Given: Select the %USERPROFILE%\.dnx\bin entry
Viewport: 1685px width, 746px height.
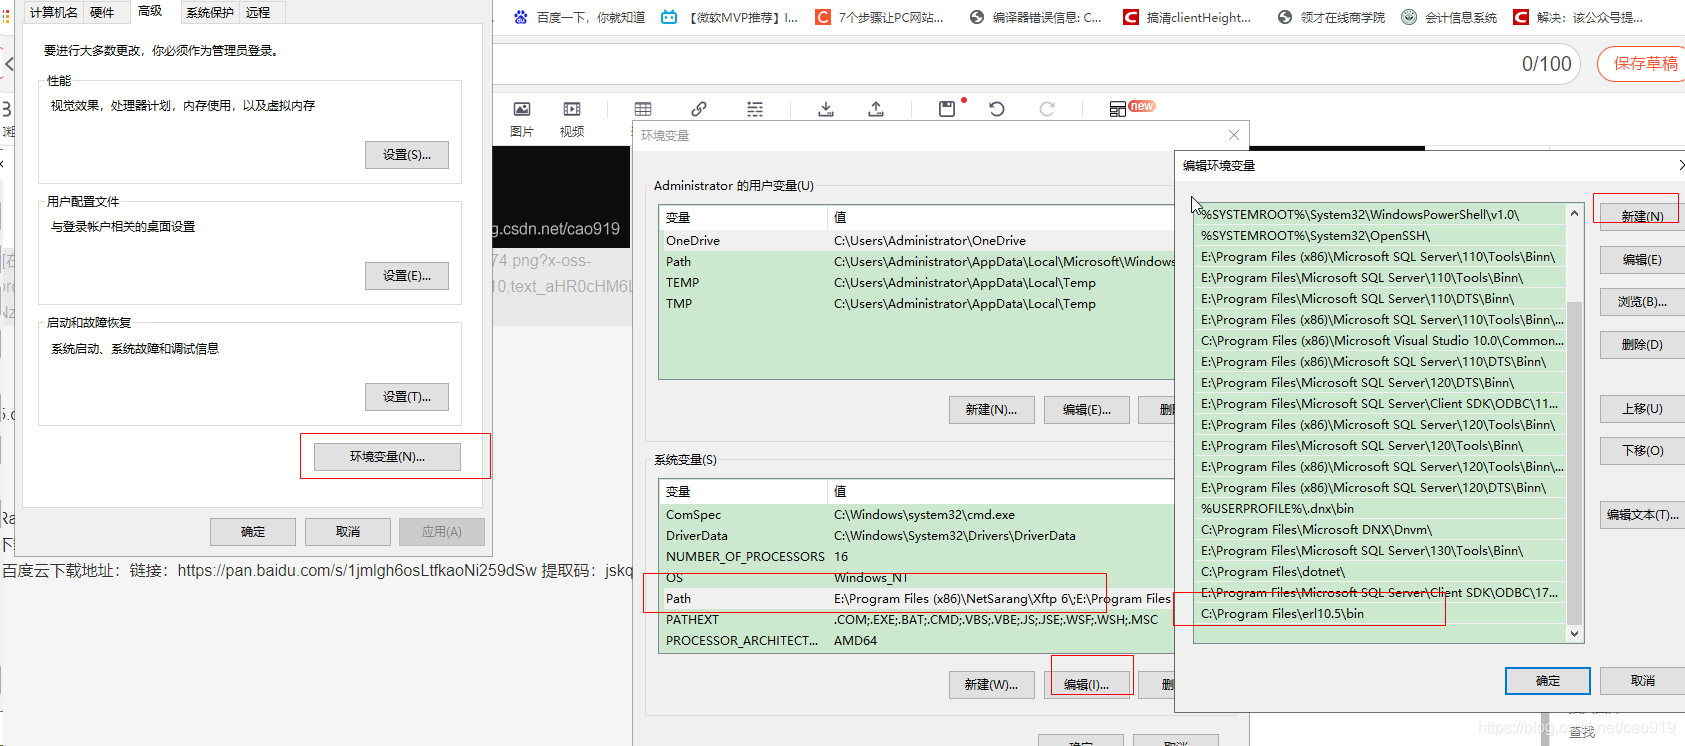Looking at the screenshot, I should click(x=1380, y=509).
